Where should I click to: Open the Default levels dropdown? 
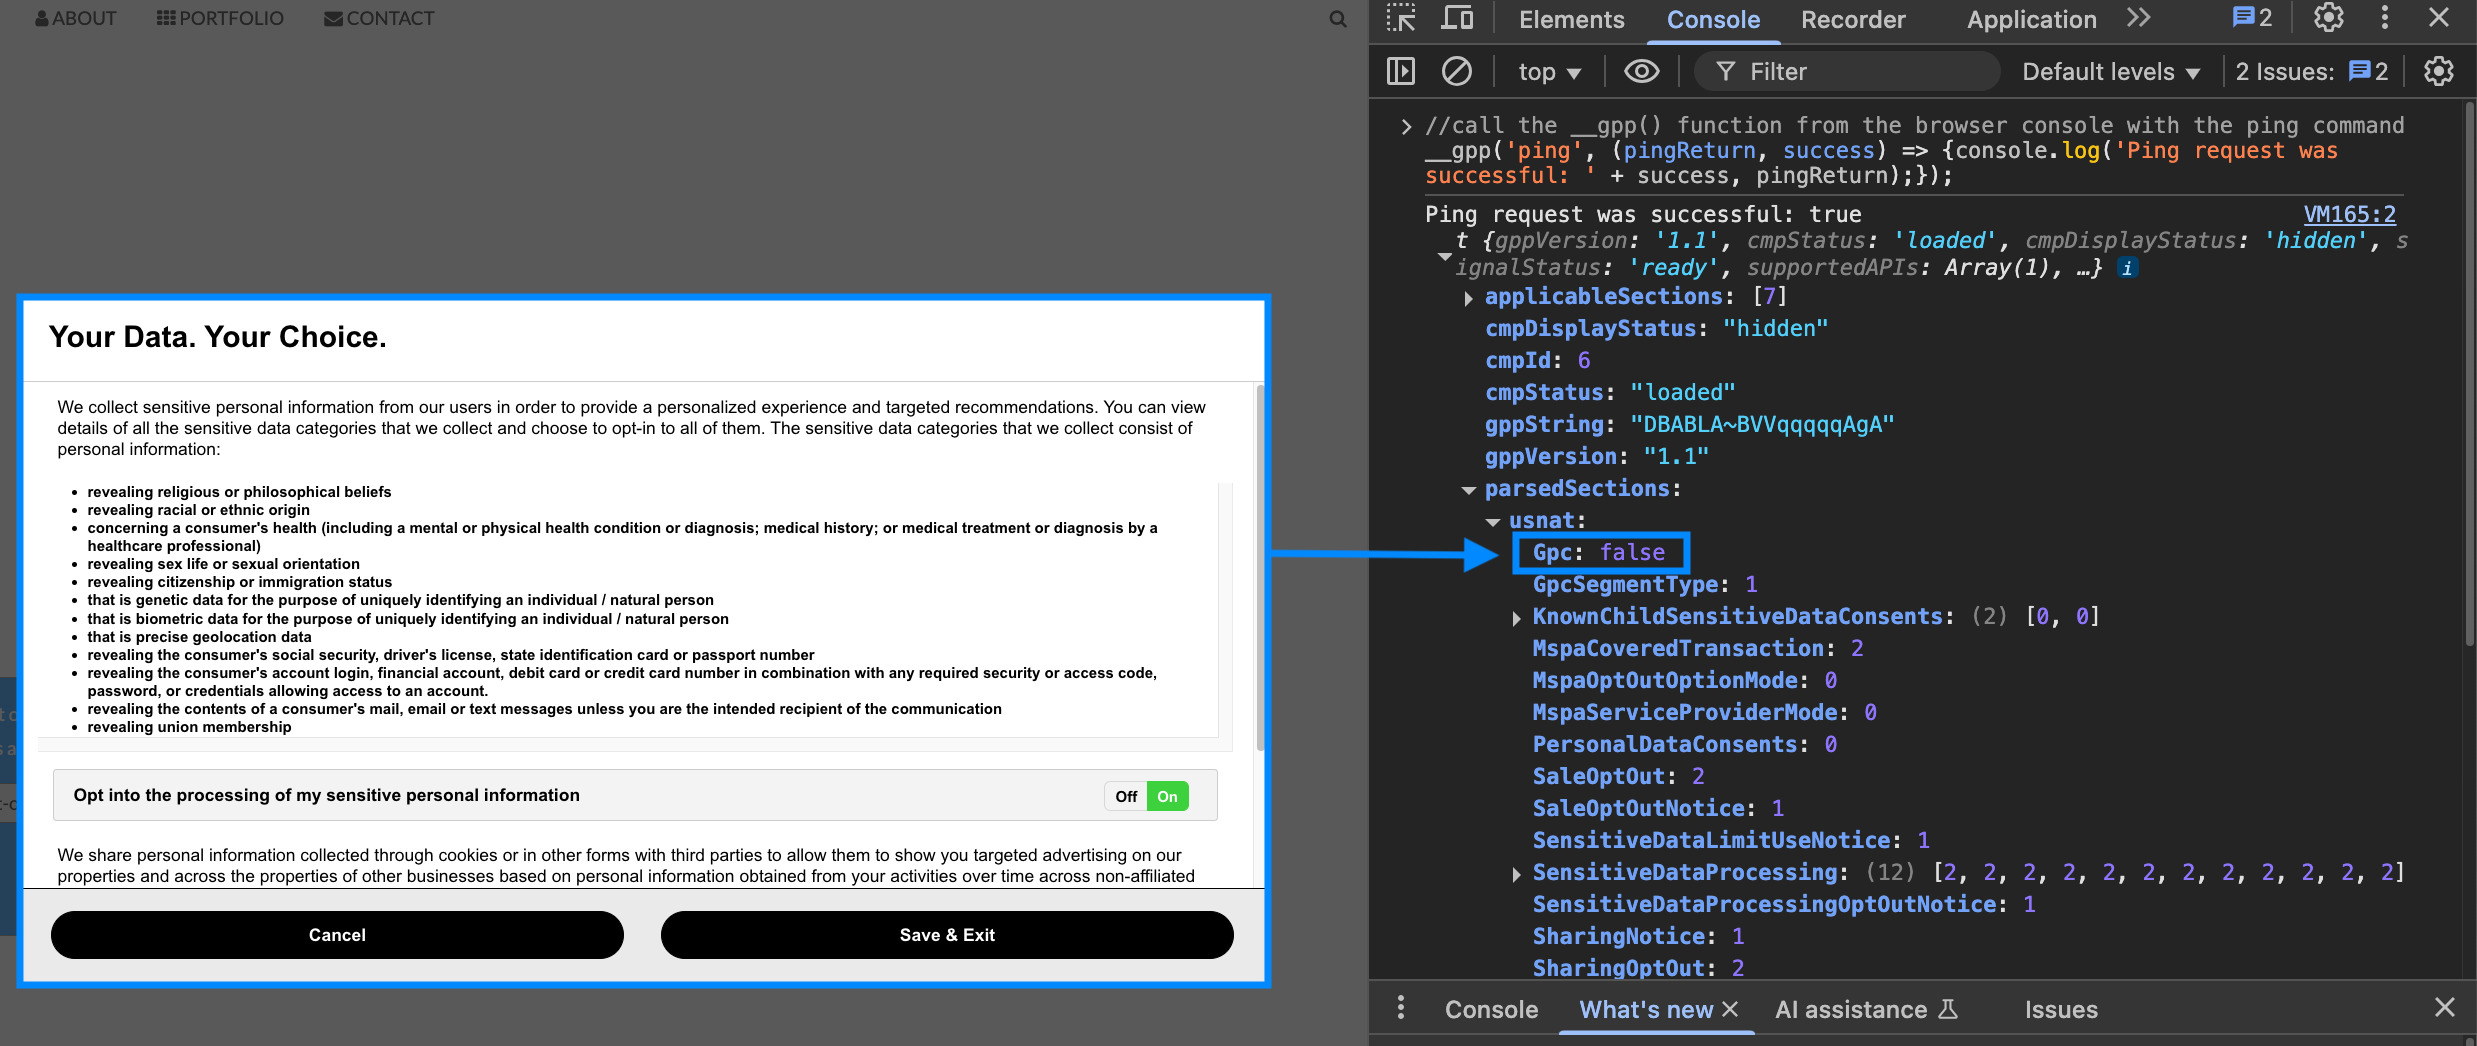tap(2111, 72)
